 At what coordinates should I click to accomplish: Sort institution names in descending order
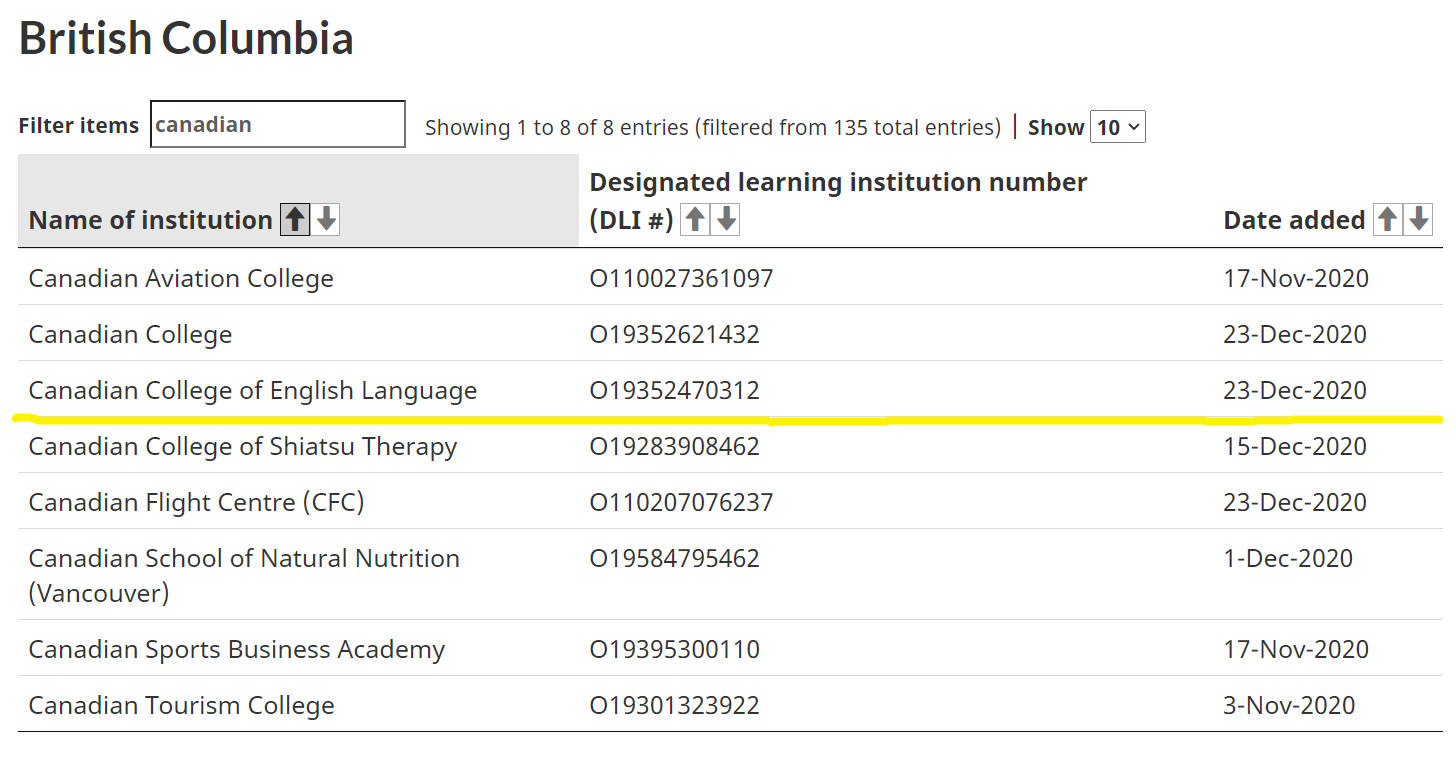(327, 220)
